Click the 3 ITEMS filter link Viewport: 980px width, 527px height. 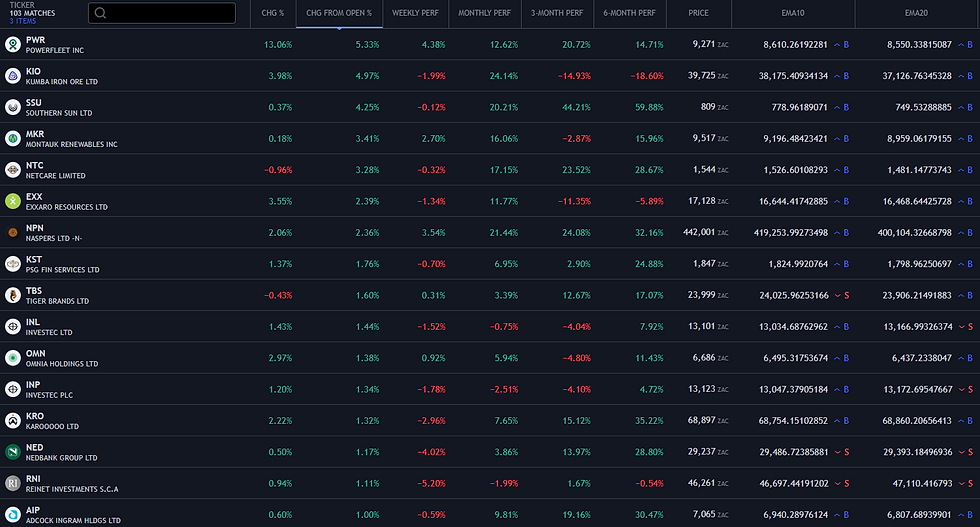(x=25, y=21)
